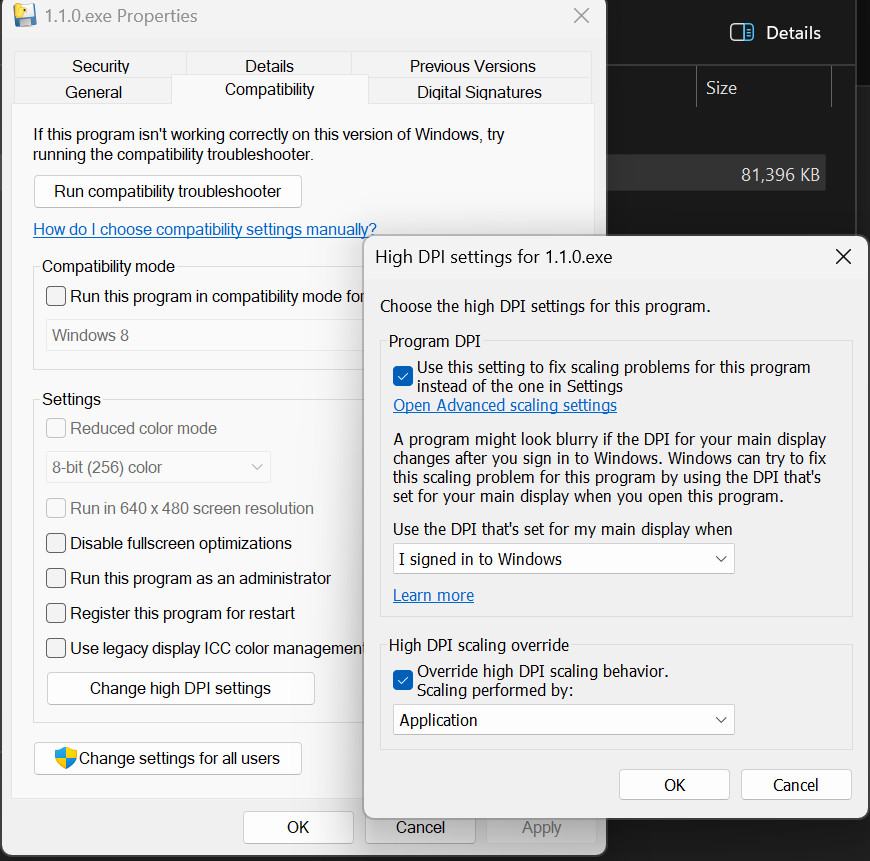Check 'Register this program for restart'
Viewport: 870px width, 861px height.
click(56, 613)
